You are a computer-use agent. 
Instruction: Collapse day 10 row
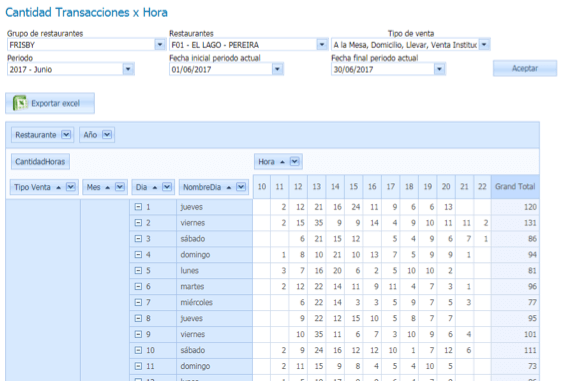point(138,350)
